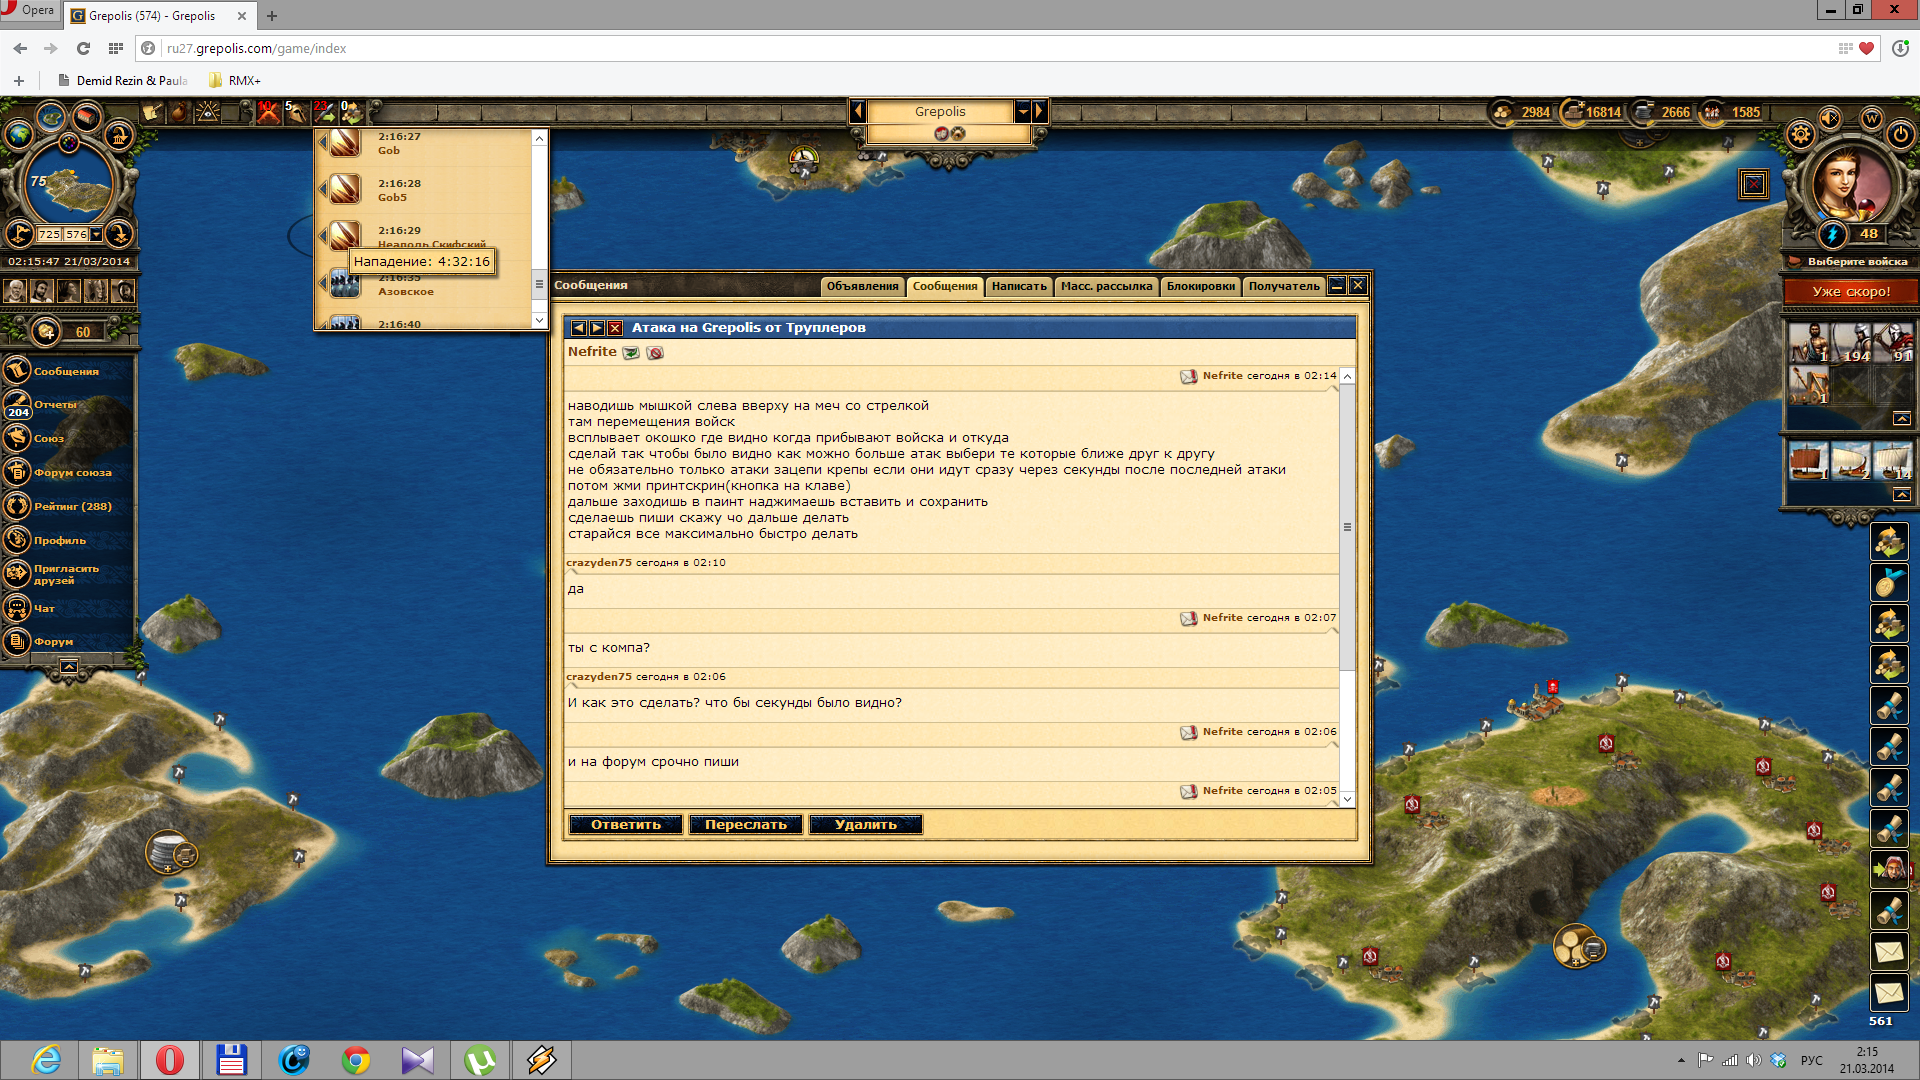Toggle the game sound mute icon
1920x1080 pixels.
tap(1830, 118)
